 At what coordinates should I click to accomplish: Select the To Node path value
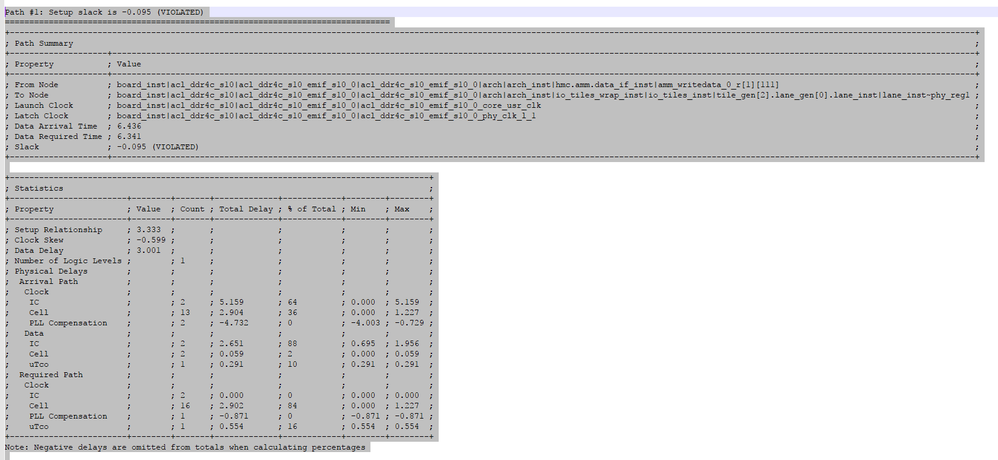point(543,95)
